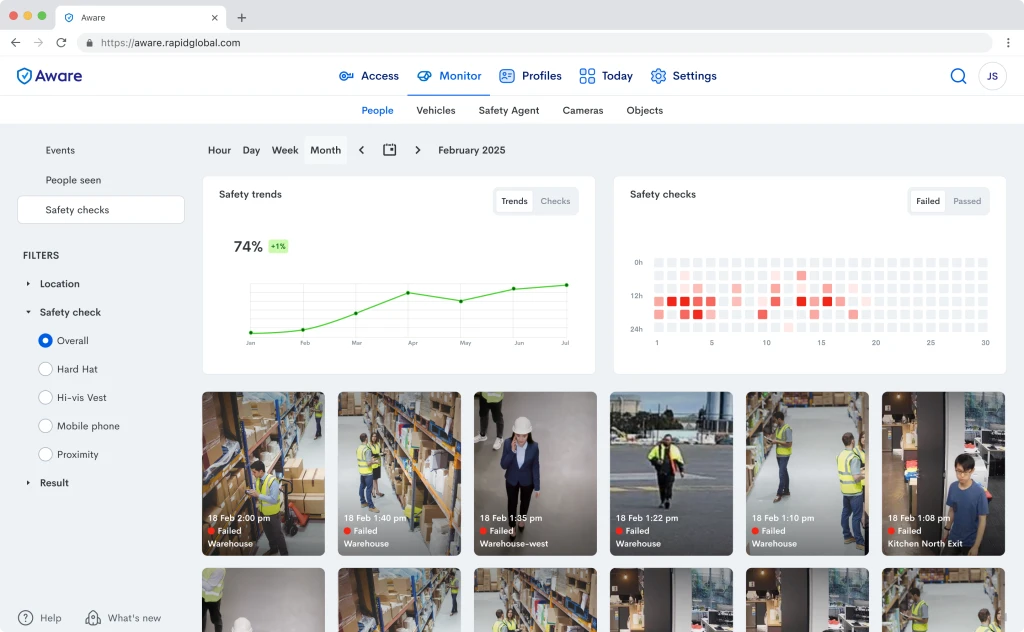Open the calendar date picker icon
This screenshot has width=1024, height=632.
pos(389,150)
